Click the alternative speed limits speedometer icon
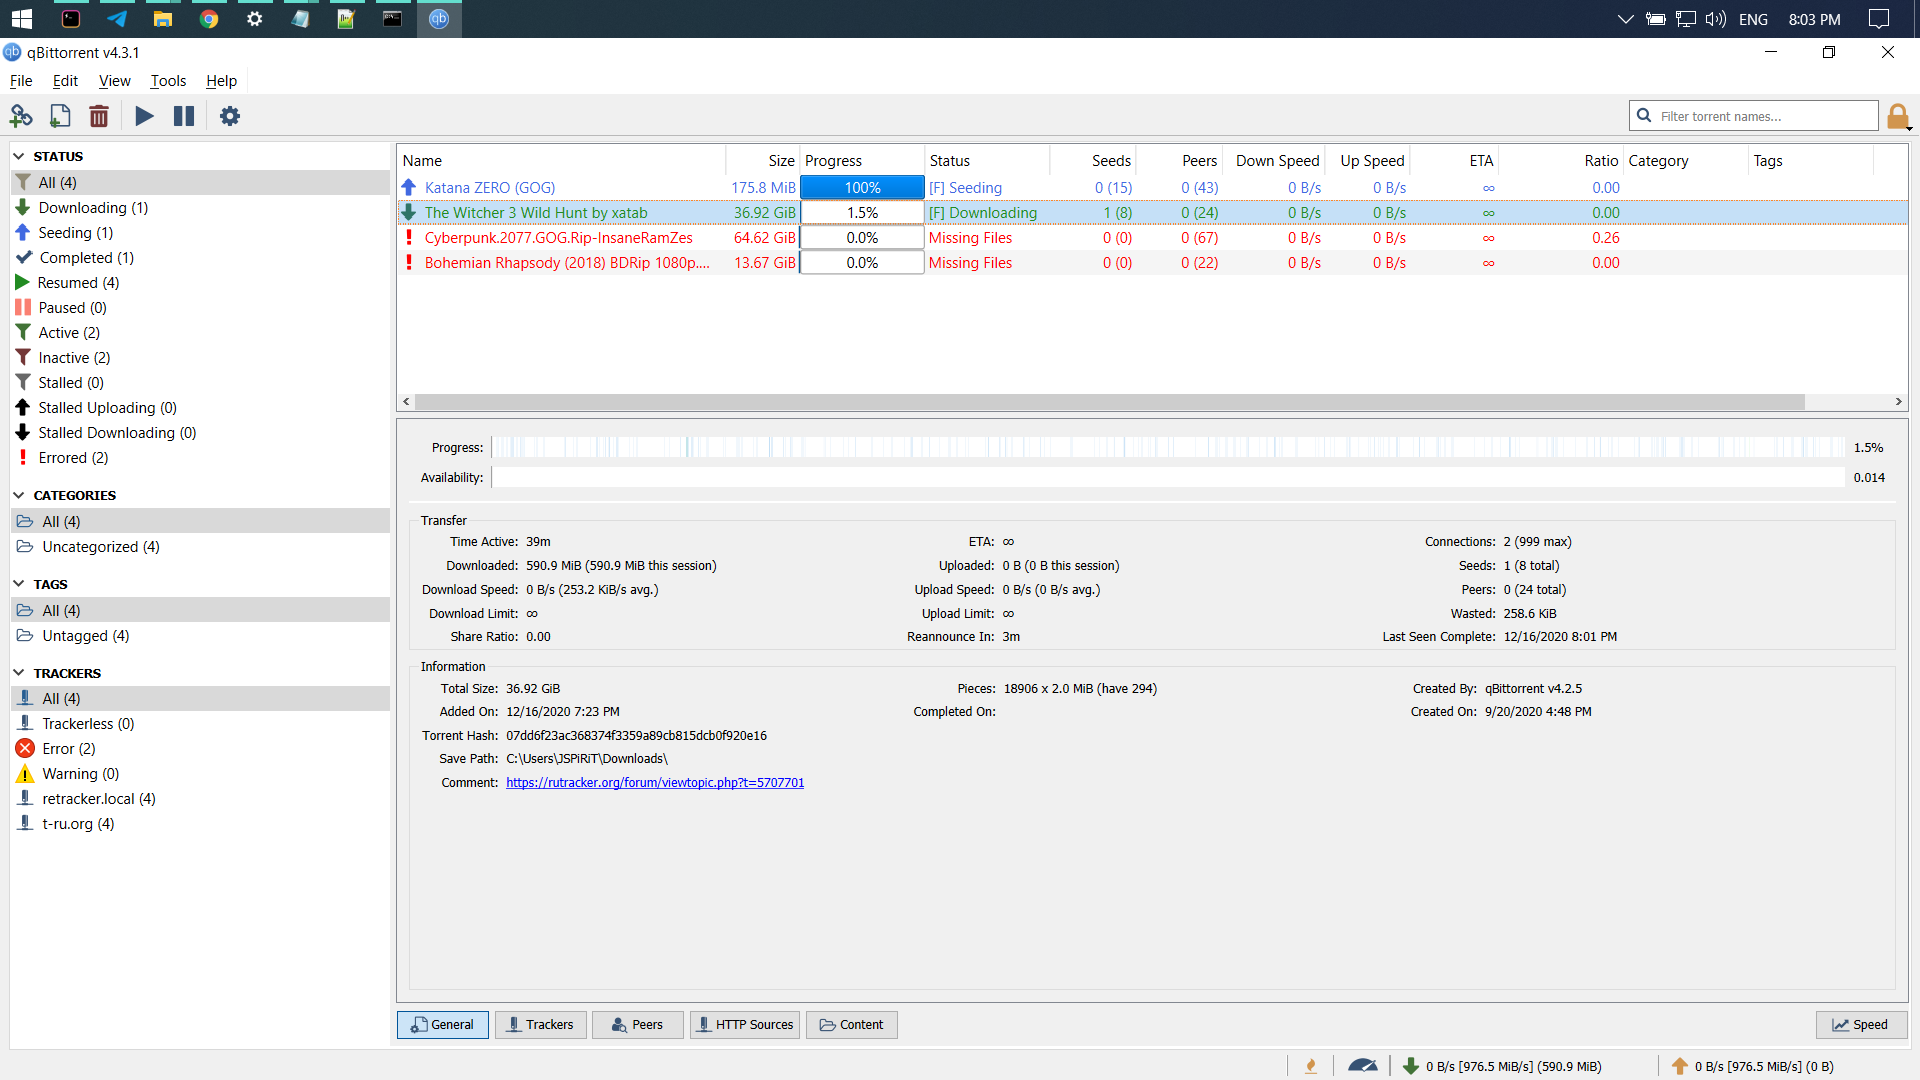Viewport: 1920px width, 1080px height. click(1362, 1066)
